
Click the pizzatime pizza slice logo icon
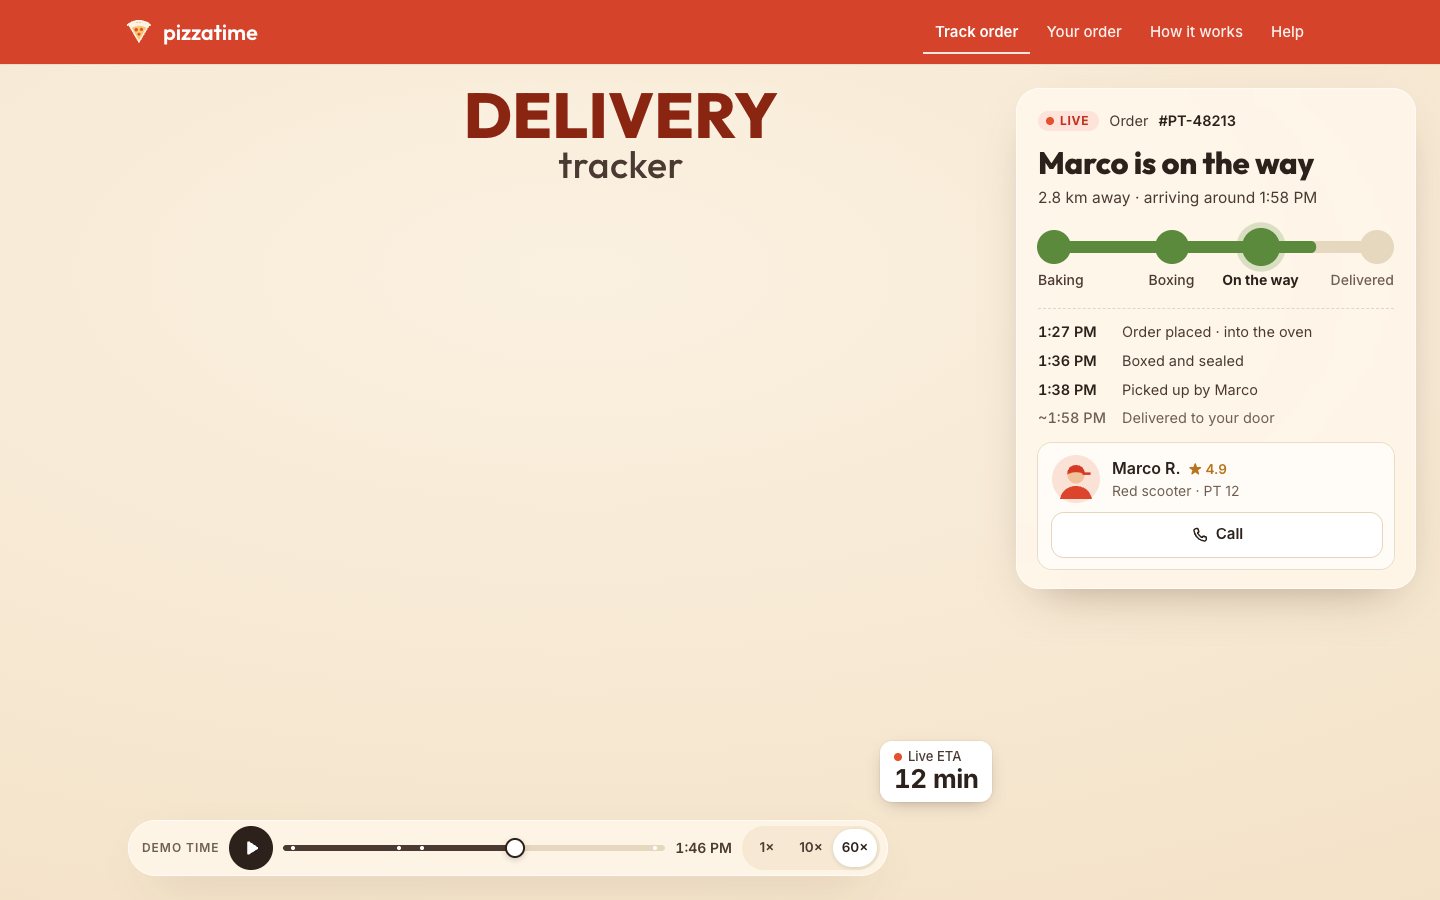[x=139, y=32]
